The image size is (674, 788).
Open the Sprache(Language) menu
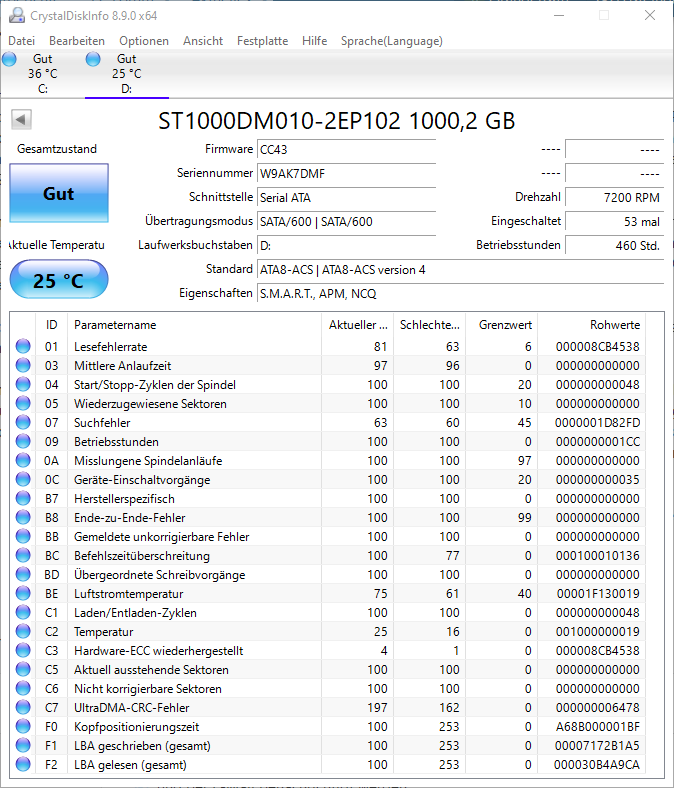pos(392,41)
